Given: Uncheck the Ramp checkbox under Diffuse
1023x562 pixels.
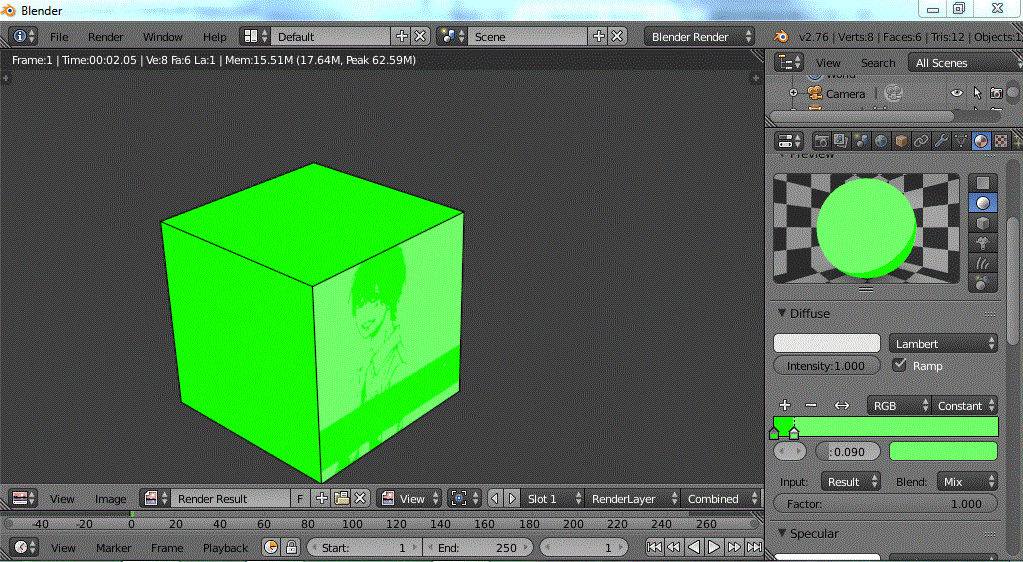Looking at the screenshot, I should click(x=899, y=365).
